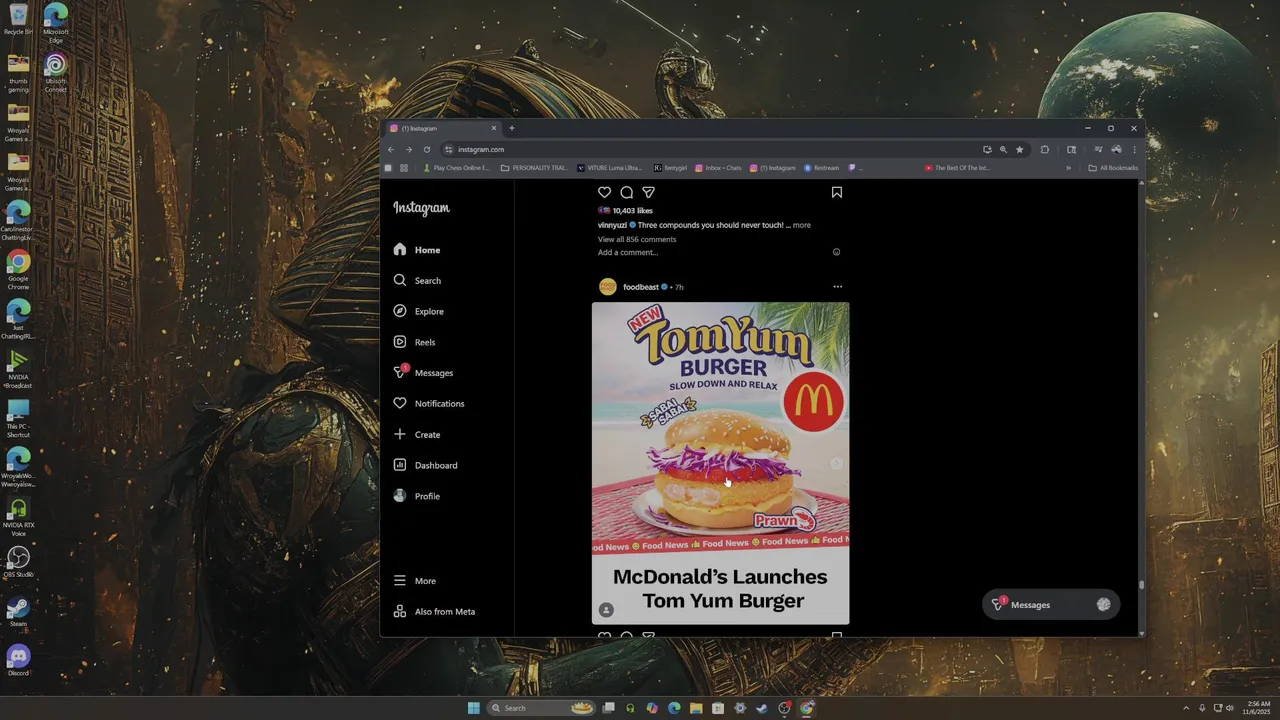Like the vinnyuzzi post with heart icon
The width and height of the screenshot is (1280, 720).
point(604,192)
